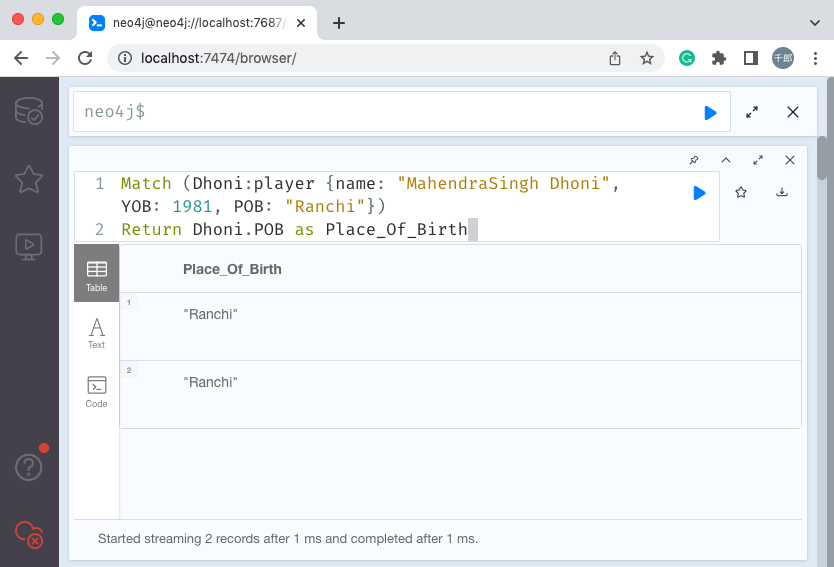Screen dimensions: 834x567
Task: Share this page via share icon
Action: tap(615, 58)
